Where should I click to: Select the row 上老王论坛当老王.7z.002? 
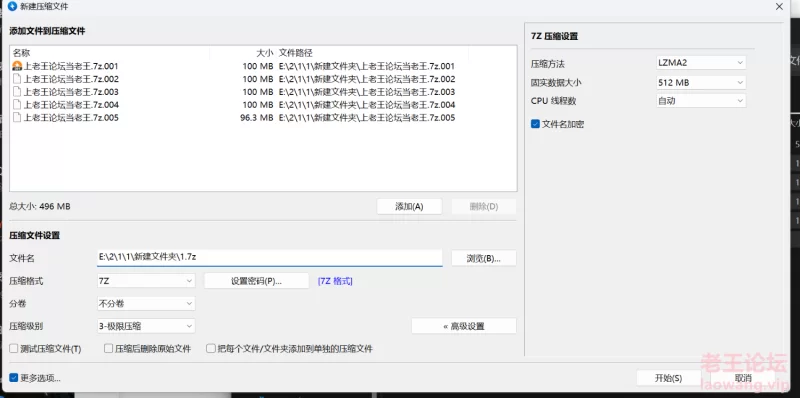(263, 79)
